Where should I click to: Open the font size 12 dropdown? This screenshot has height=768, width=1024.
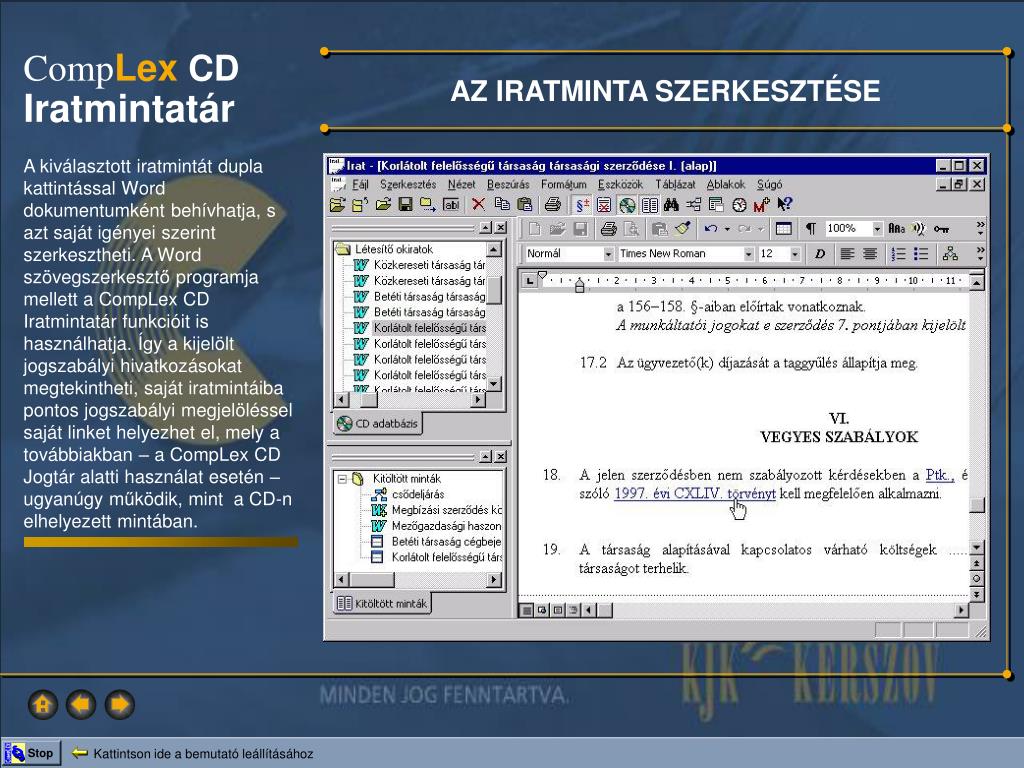pyautogui.click(x=795, y=254)
